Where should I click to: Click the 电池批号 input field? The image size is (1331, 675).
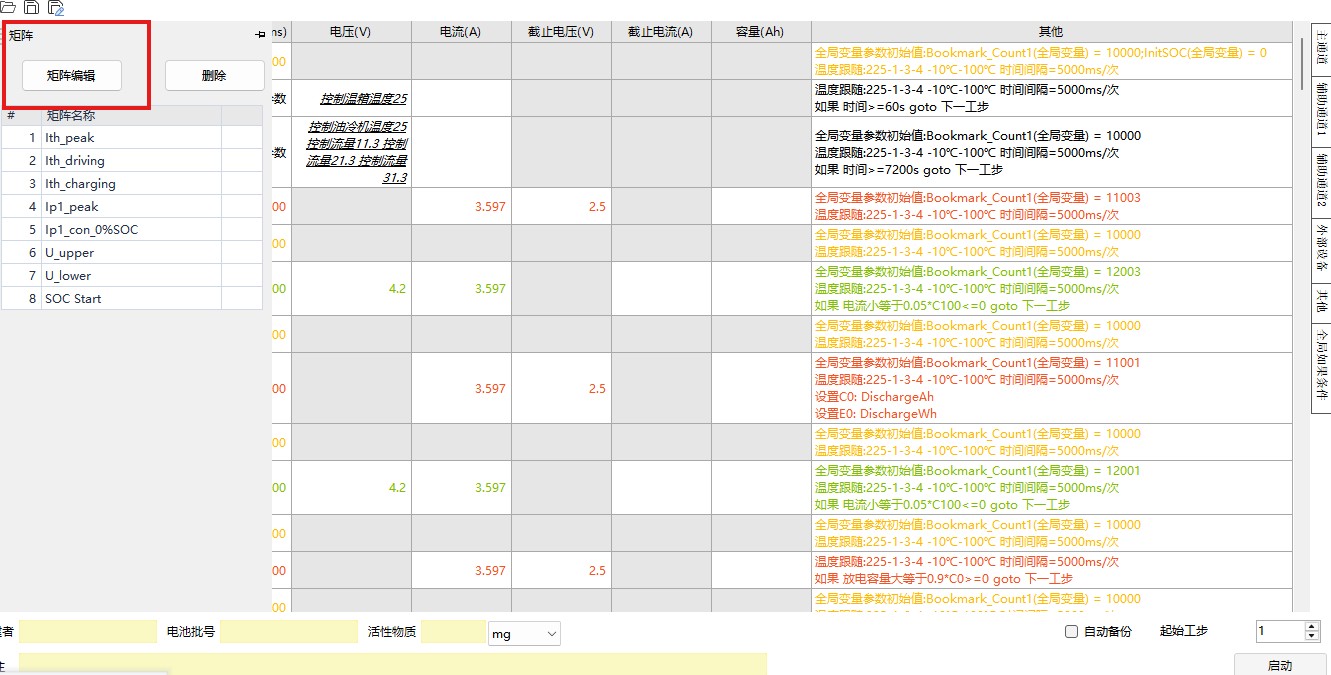[x=290, y=631]
